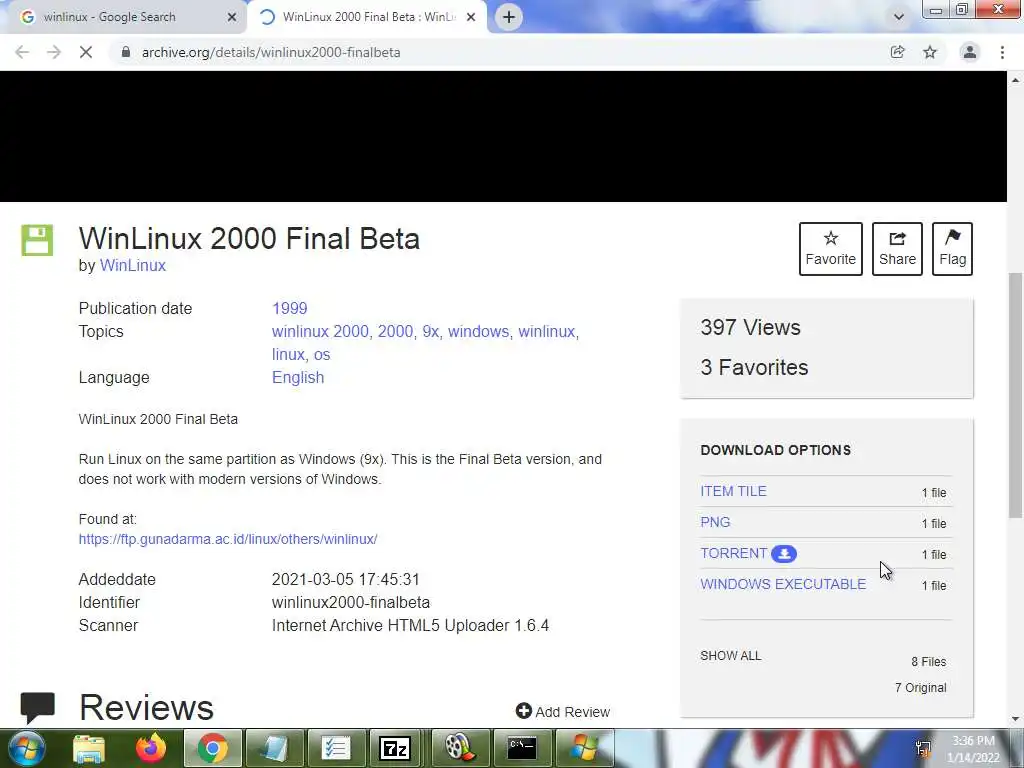Download the PNG file option

coord(715,522)
